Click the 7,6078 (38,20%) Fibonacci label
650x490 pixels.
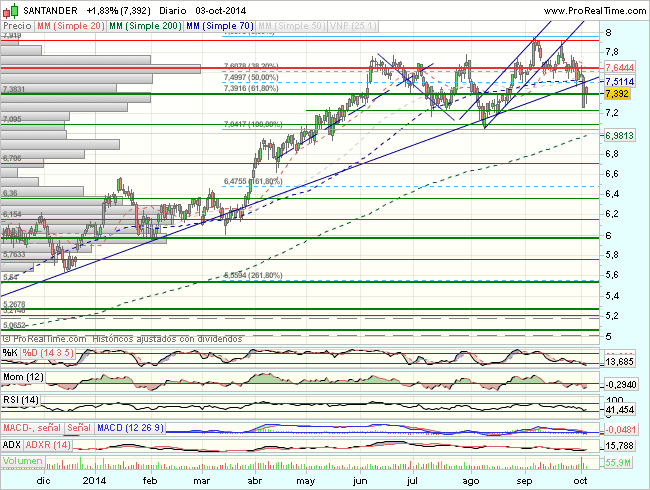coord(251,66)
